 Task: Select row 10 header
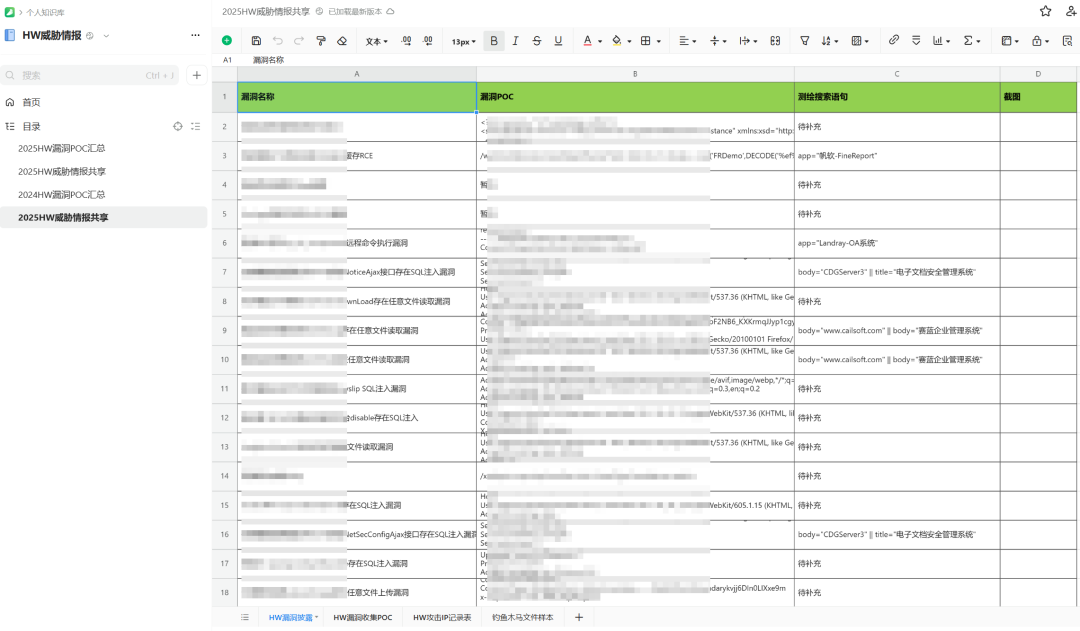pyautogui.click(x=225, y=360)
